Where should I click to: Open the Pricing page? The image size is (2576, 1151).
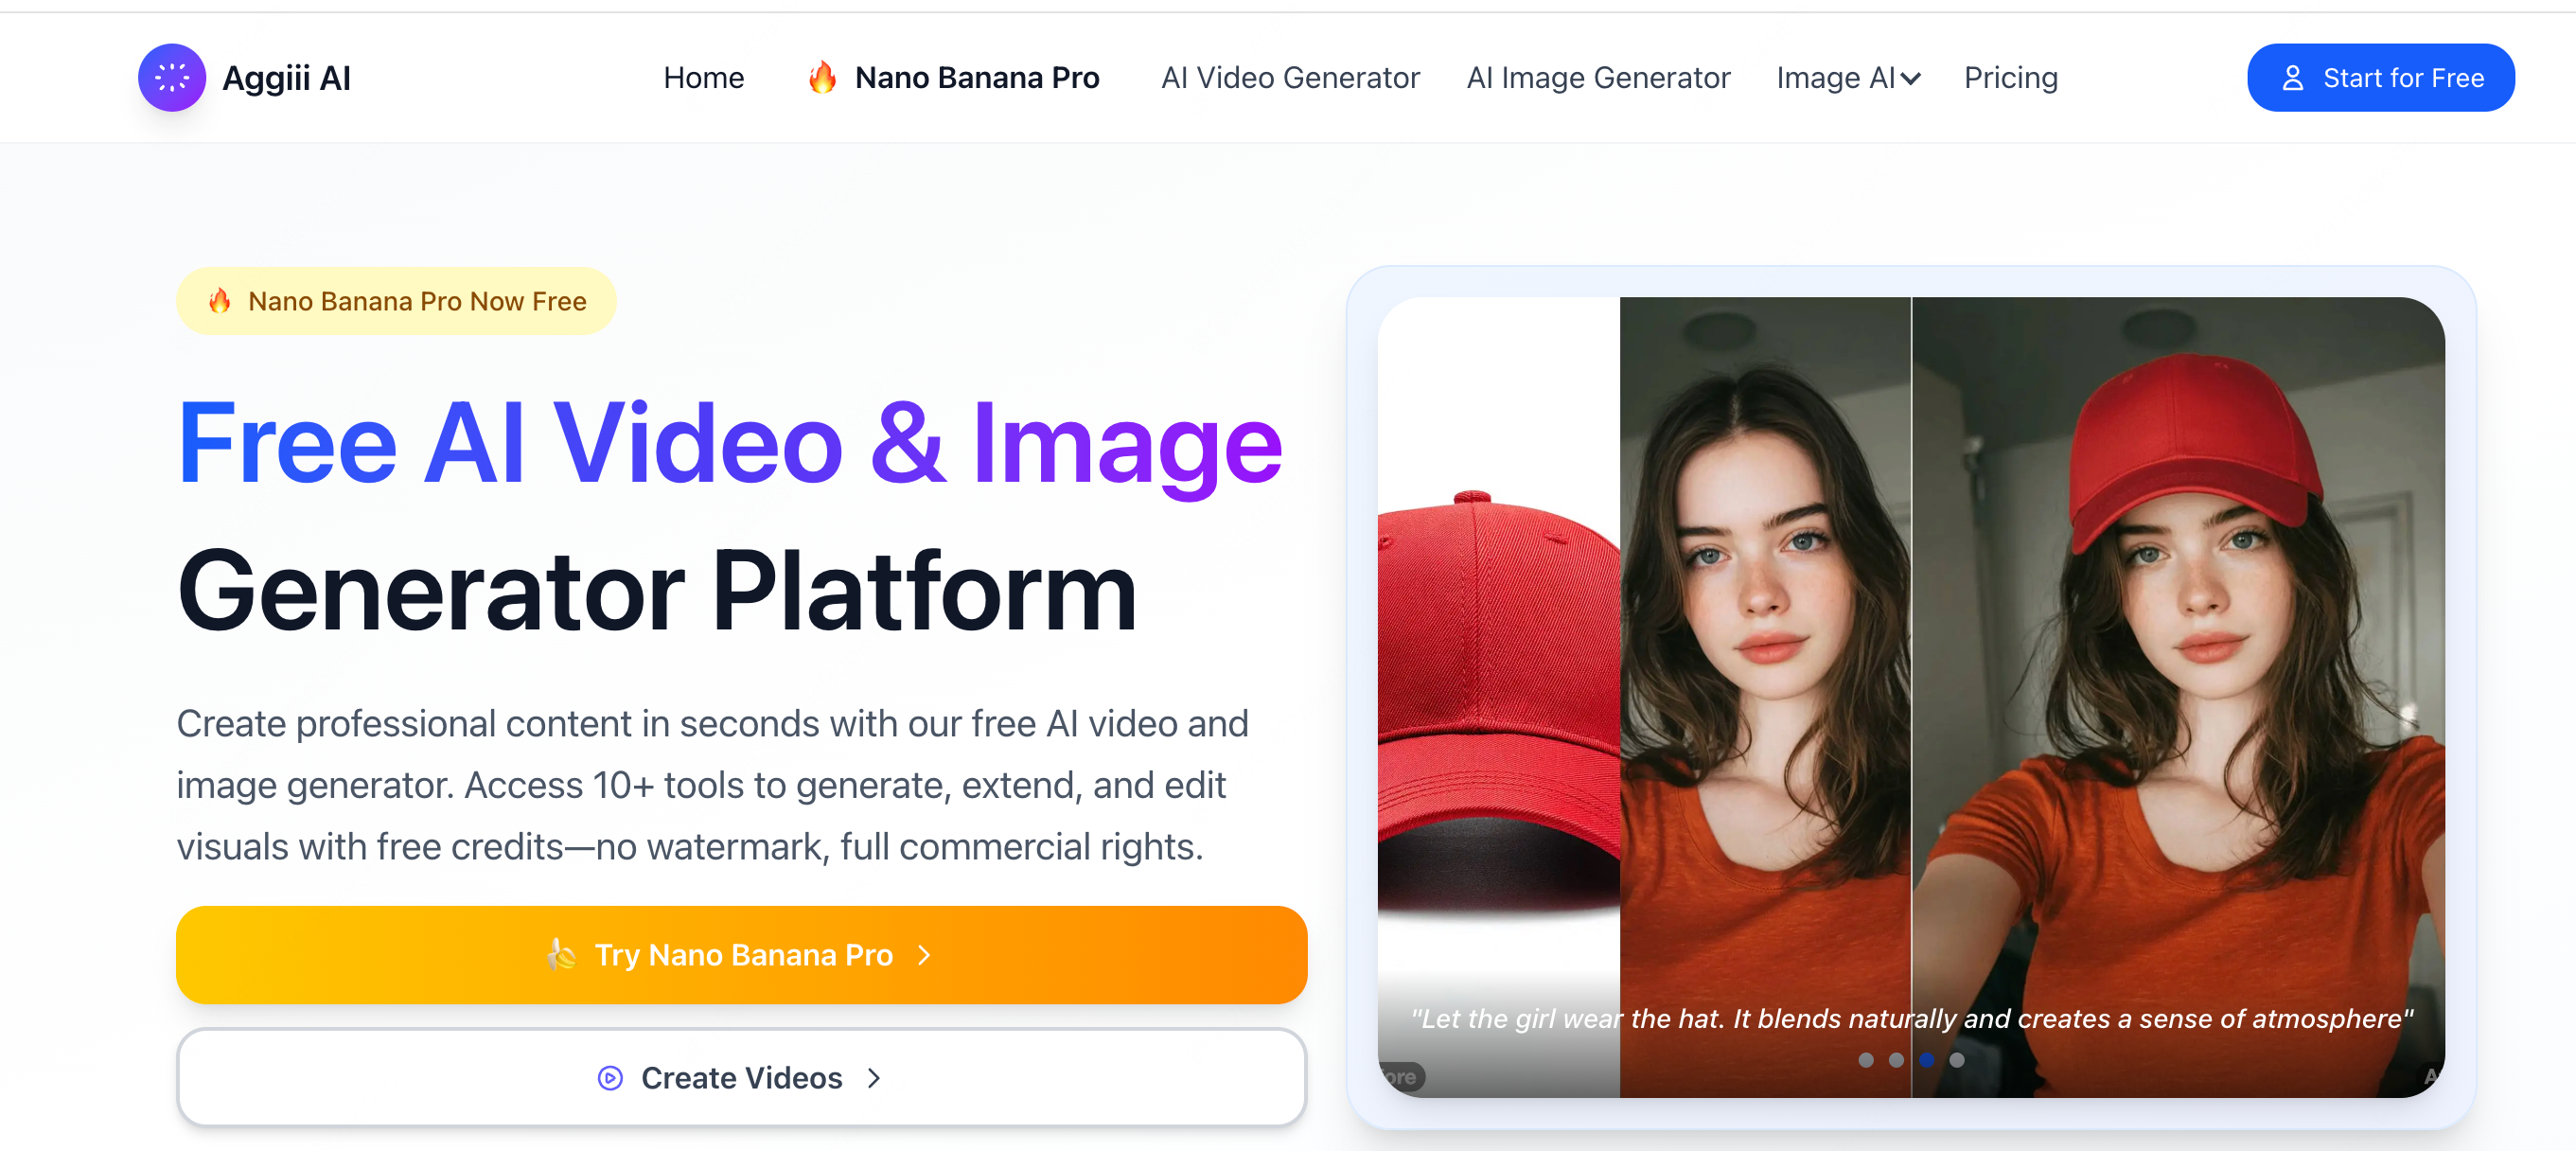click(2010, 77)
